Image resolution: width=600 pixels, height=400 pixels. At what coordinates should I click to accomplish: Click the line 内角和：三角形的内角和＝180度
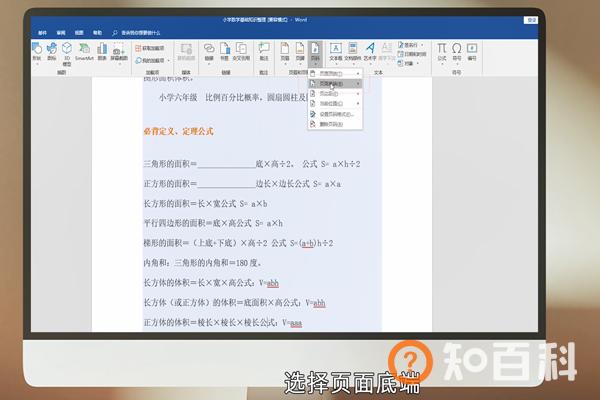tap(203, 263)
